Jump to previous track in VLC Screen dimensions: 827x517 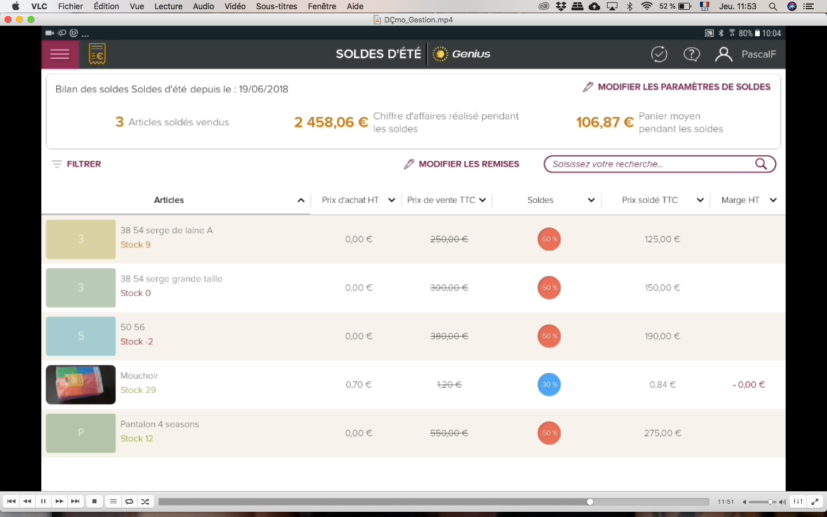click(x=11, y=501)
